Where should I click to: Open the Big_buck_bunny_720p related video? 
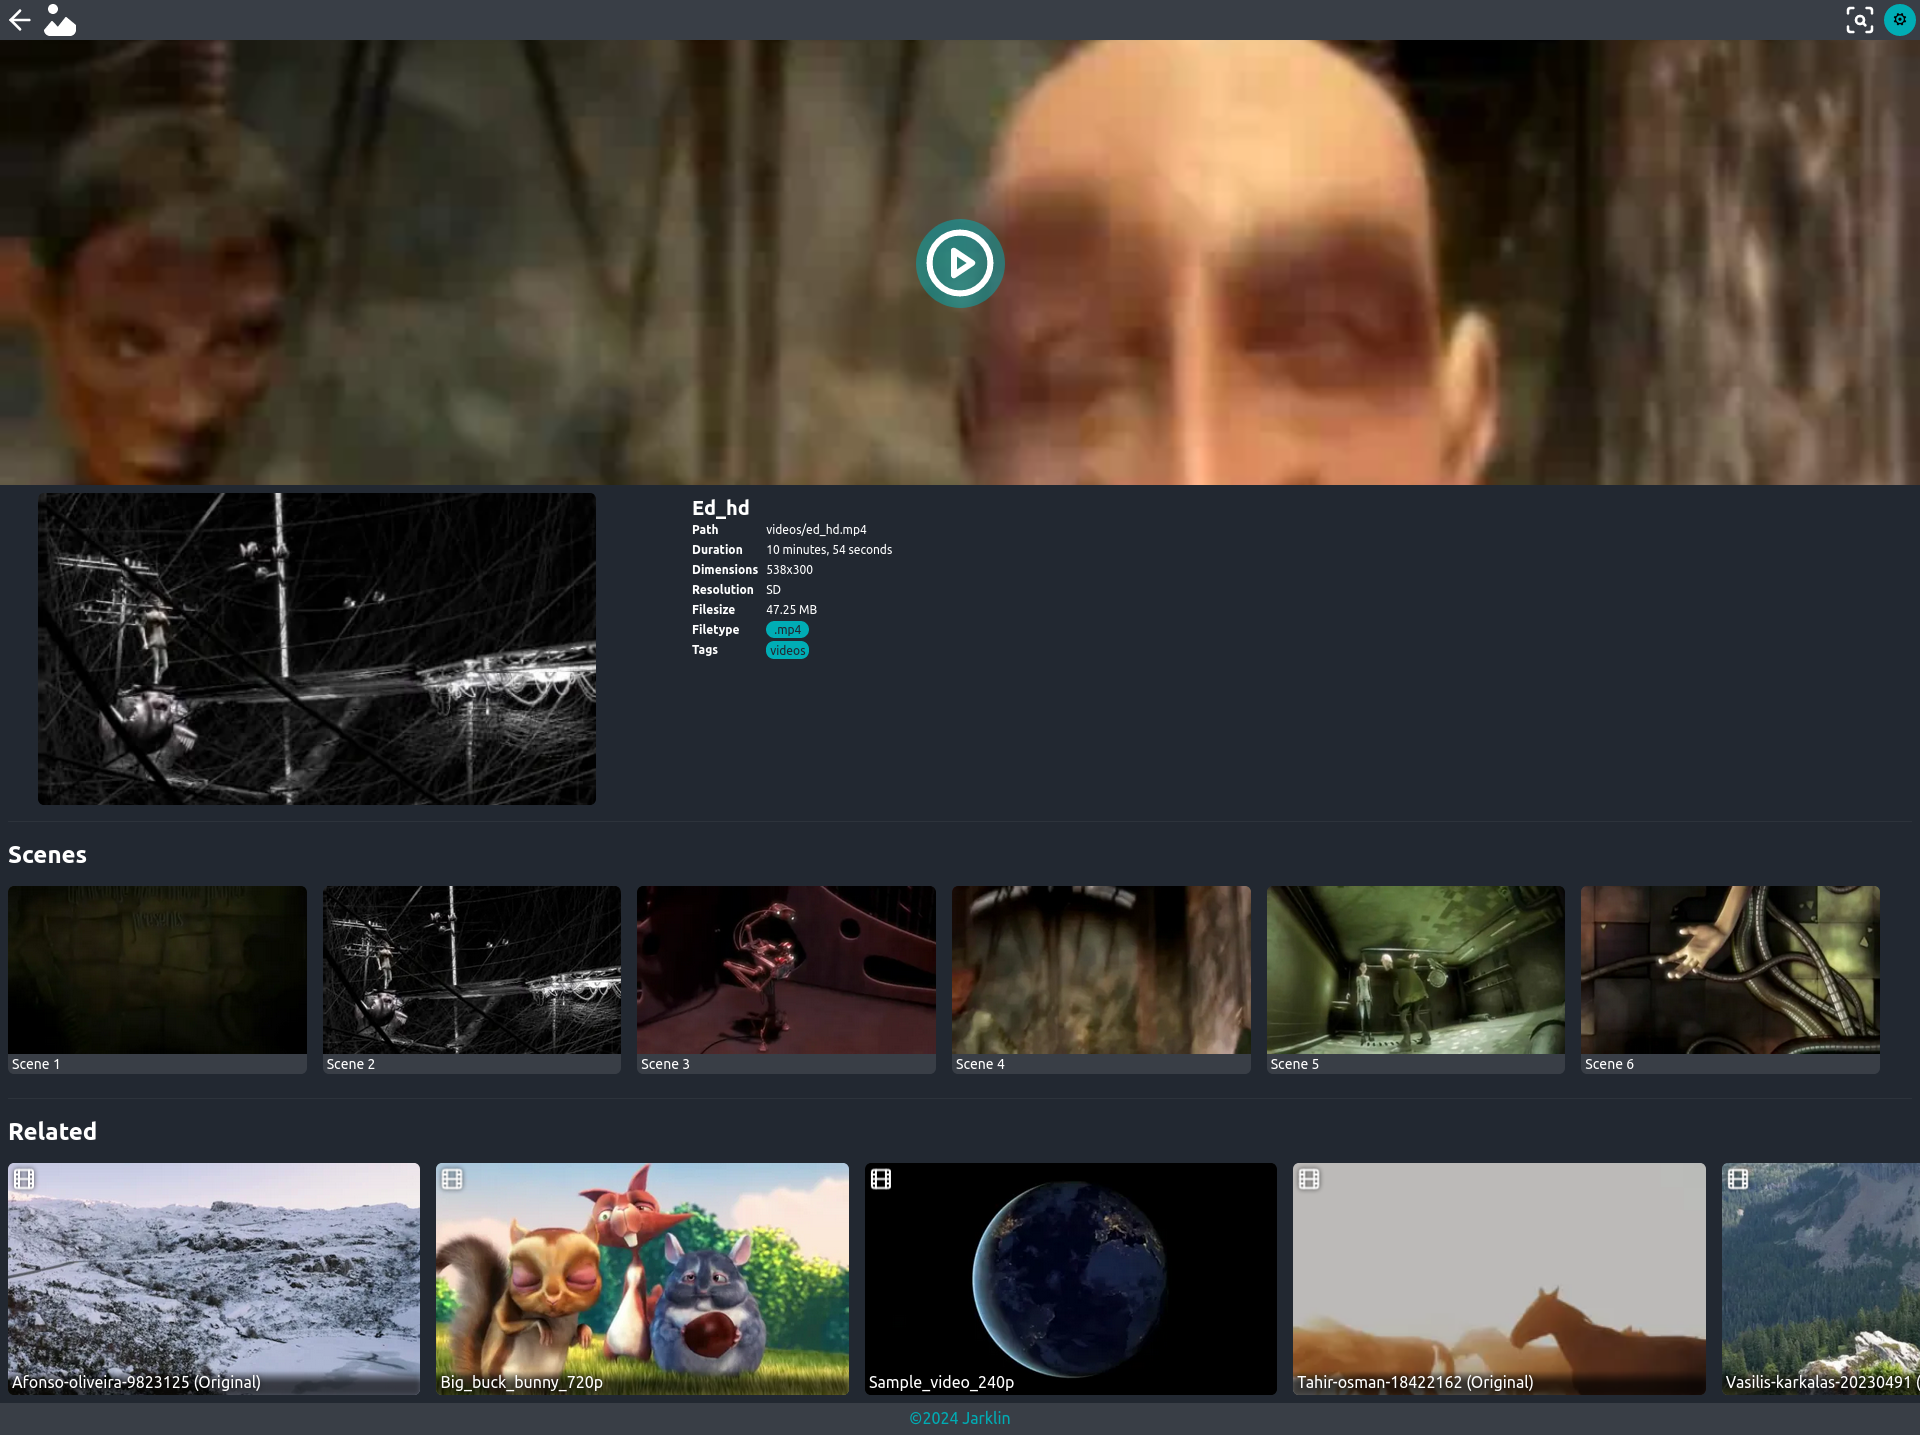(x=641, y=1278)
